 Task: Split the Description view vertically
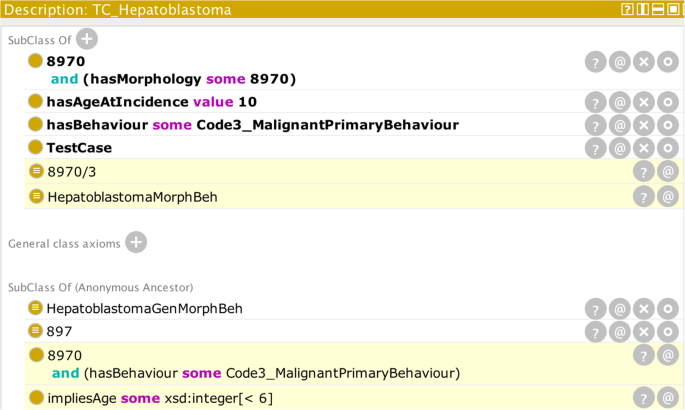click(x=643, y=9)
